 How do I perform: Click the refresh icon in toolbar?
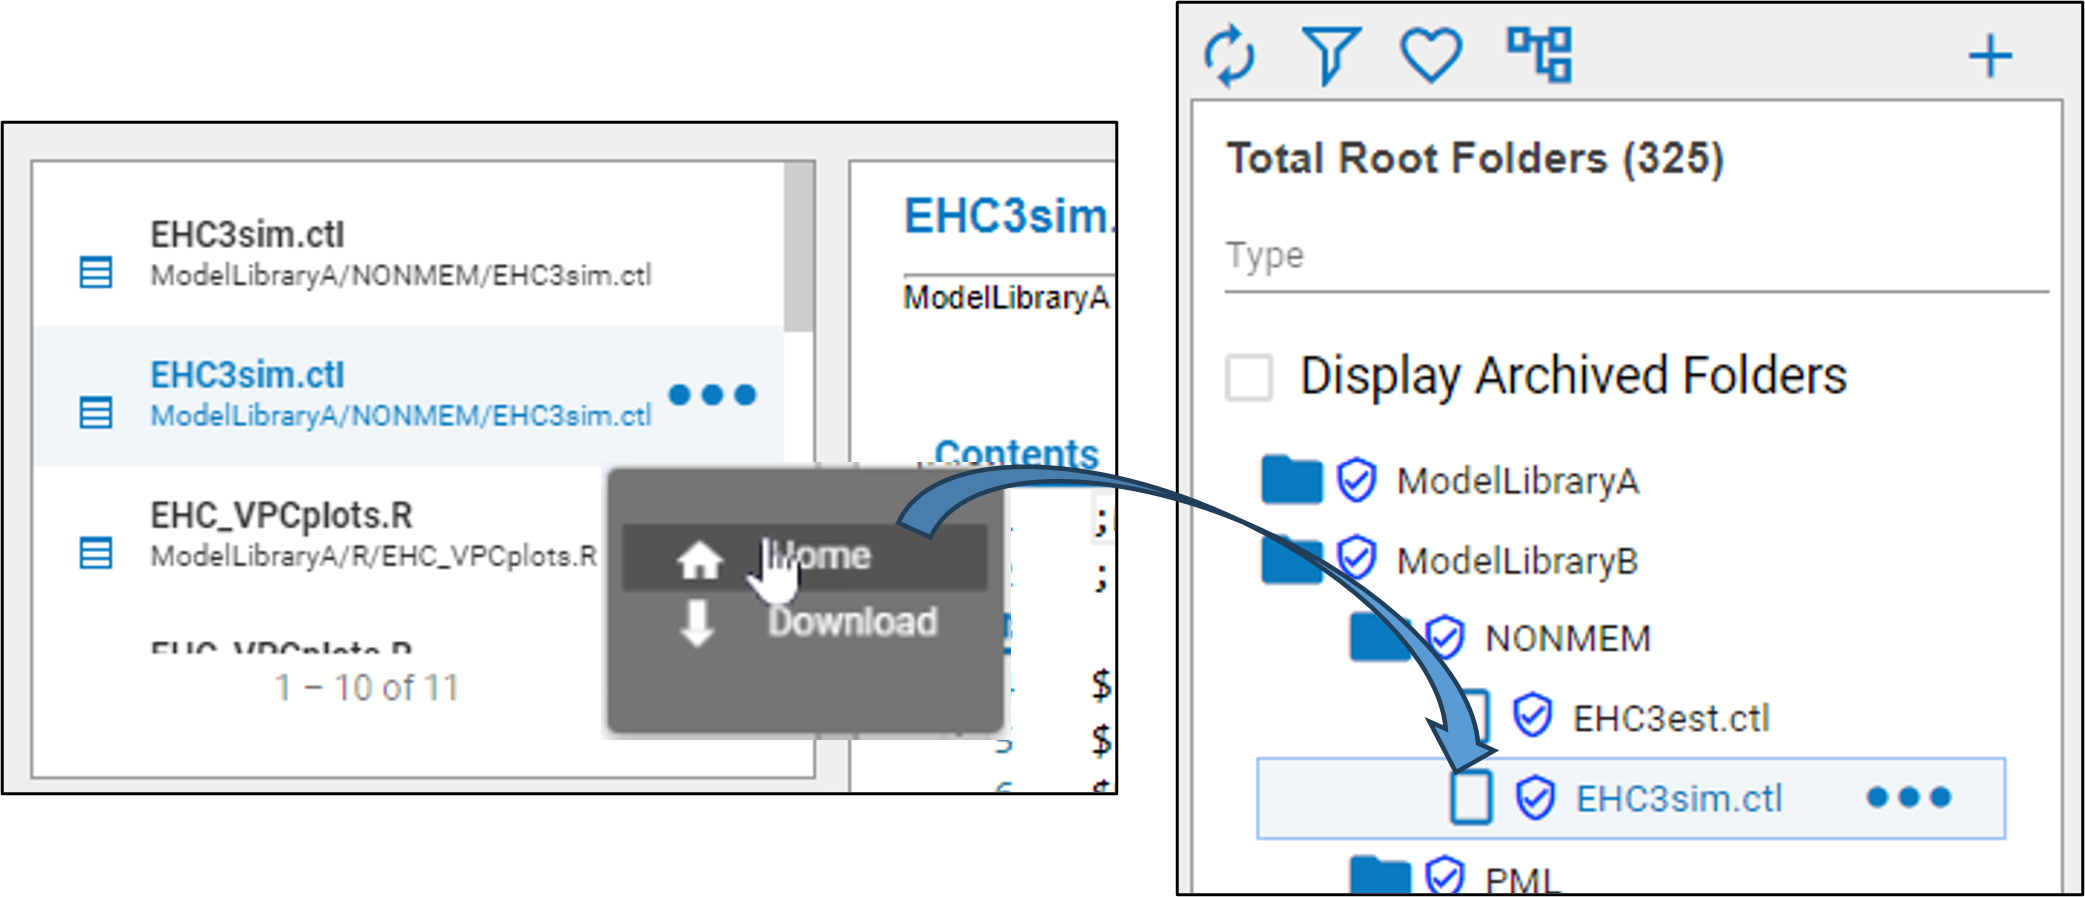coord(1229,55)
